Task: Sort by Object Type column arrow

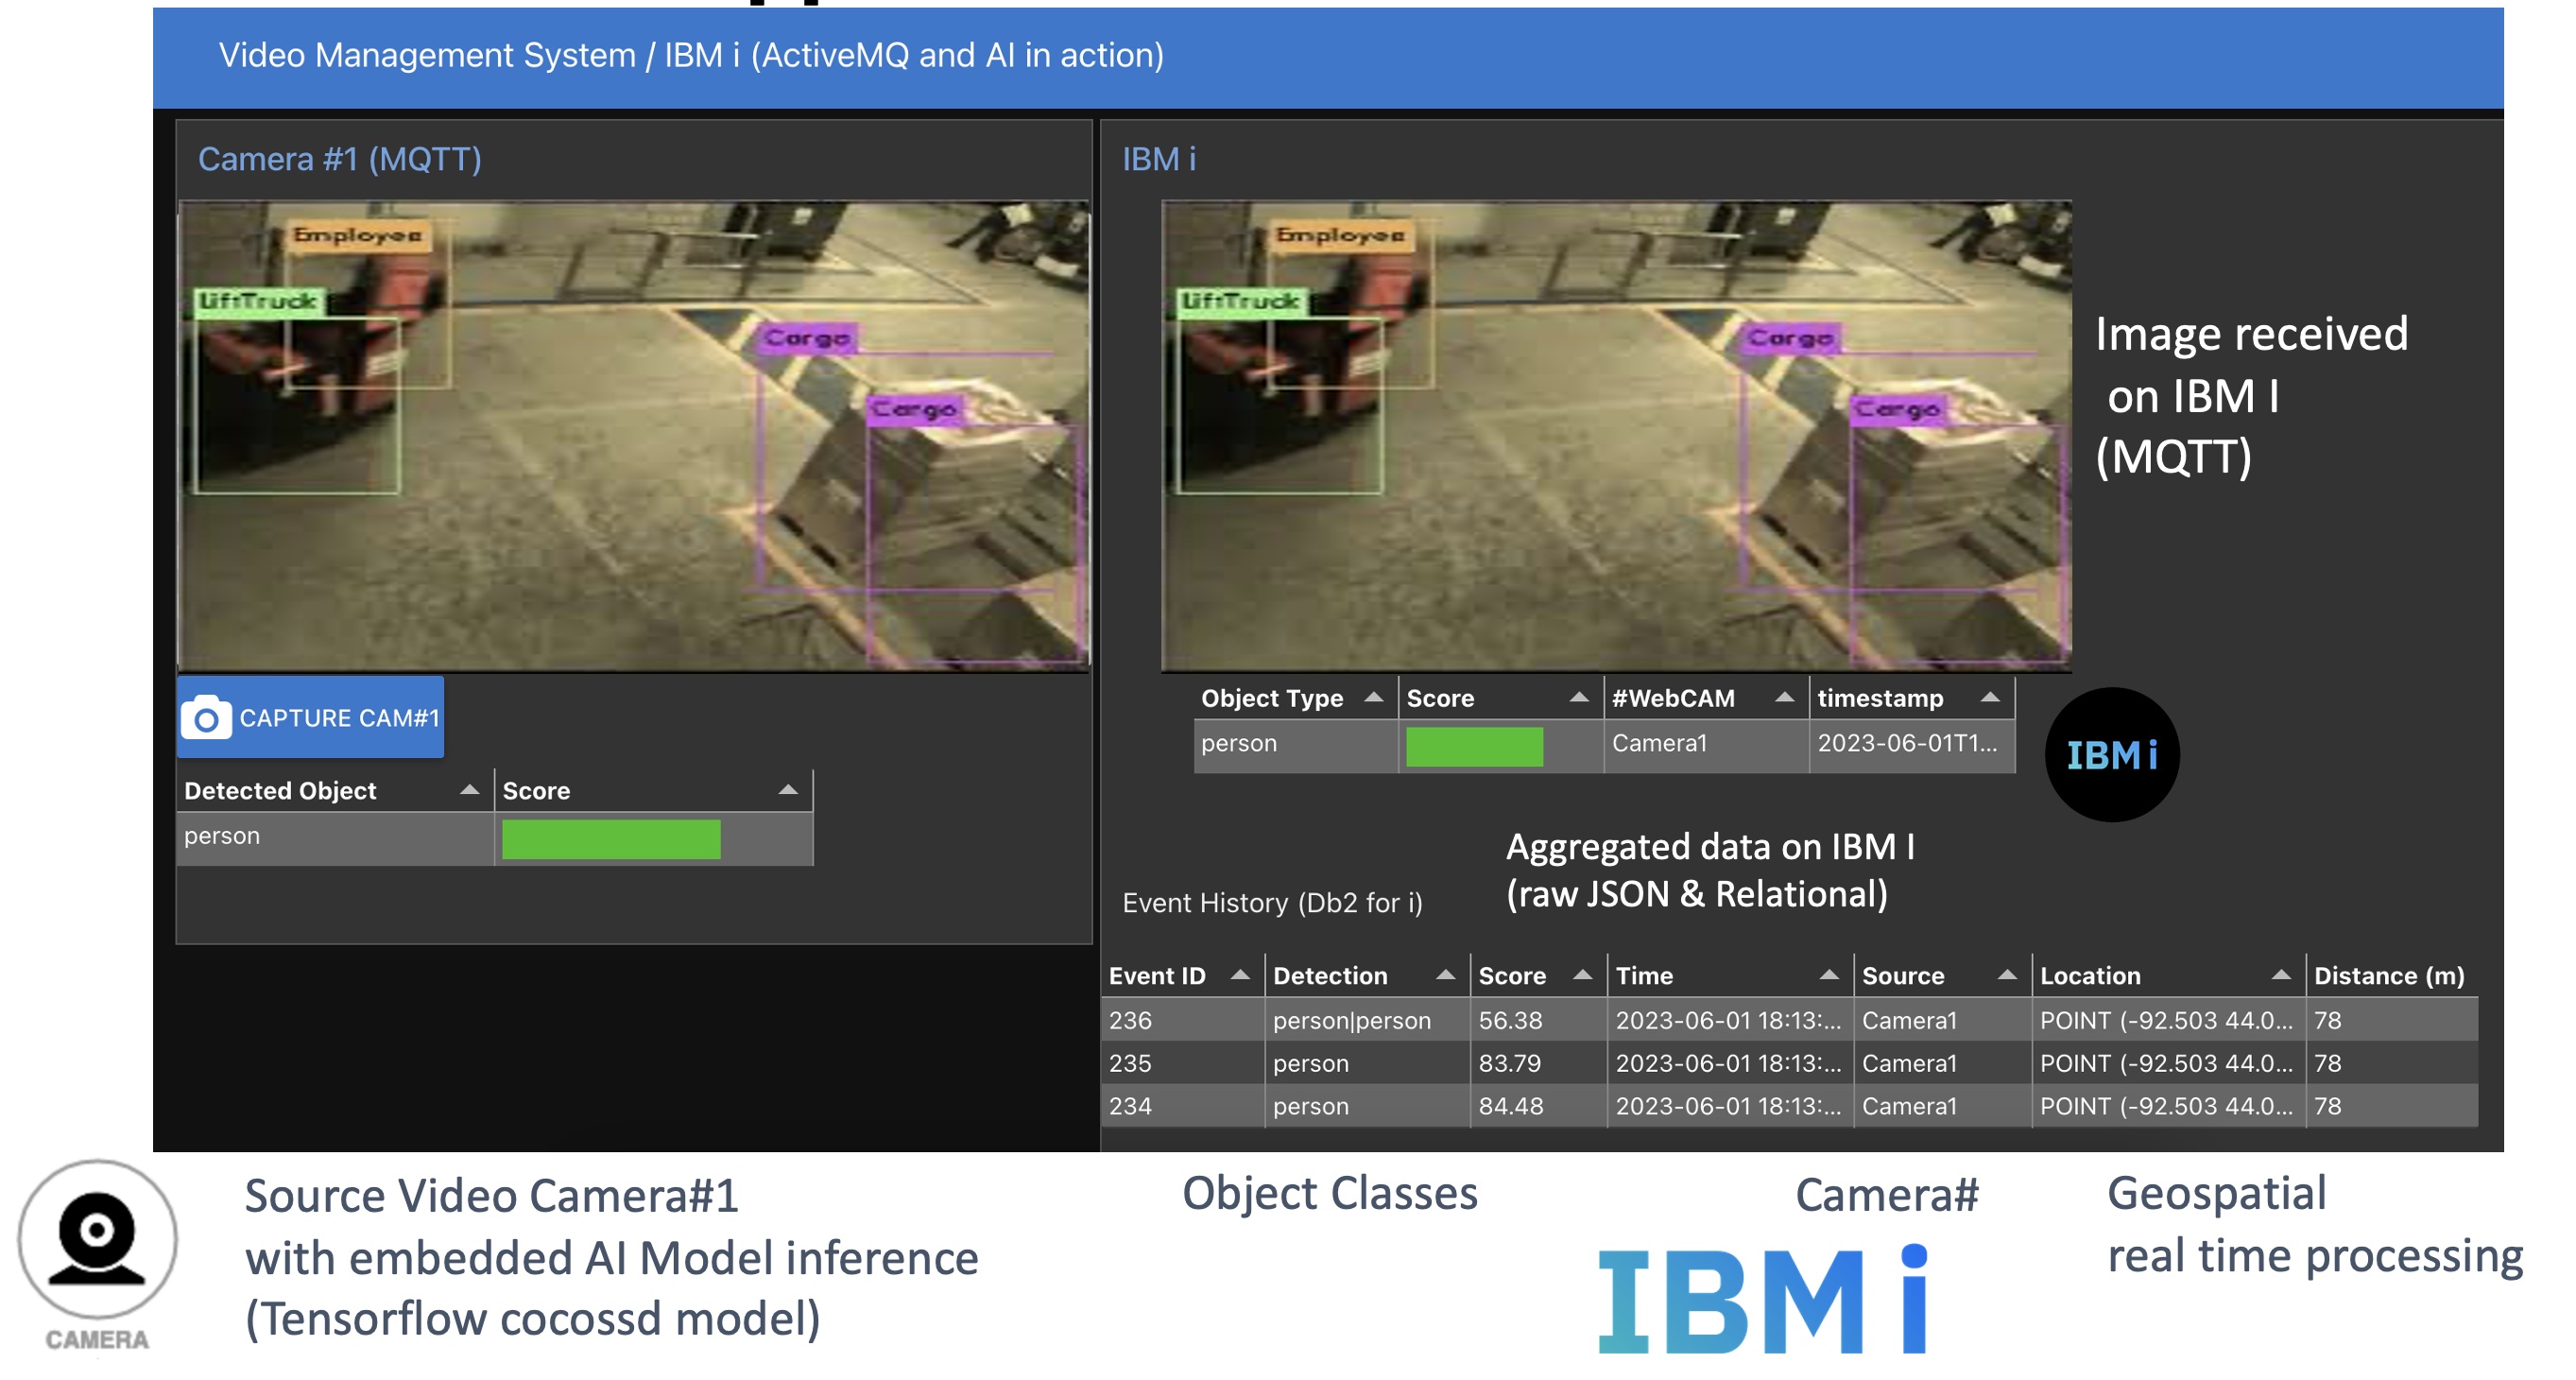Action: click(1374, 697)
